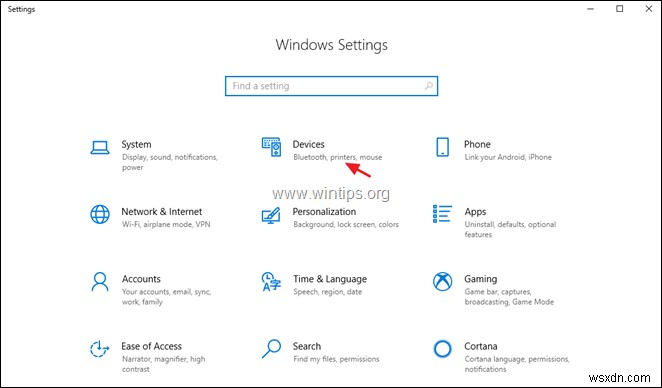Viewport: 662px width, 388px height.
Task: Click the Network & Internet globe icon
Action: coord(100,214)
